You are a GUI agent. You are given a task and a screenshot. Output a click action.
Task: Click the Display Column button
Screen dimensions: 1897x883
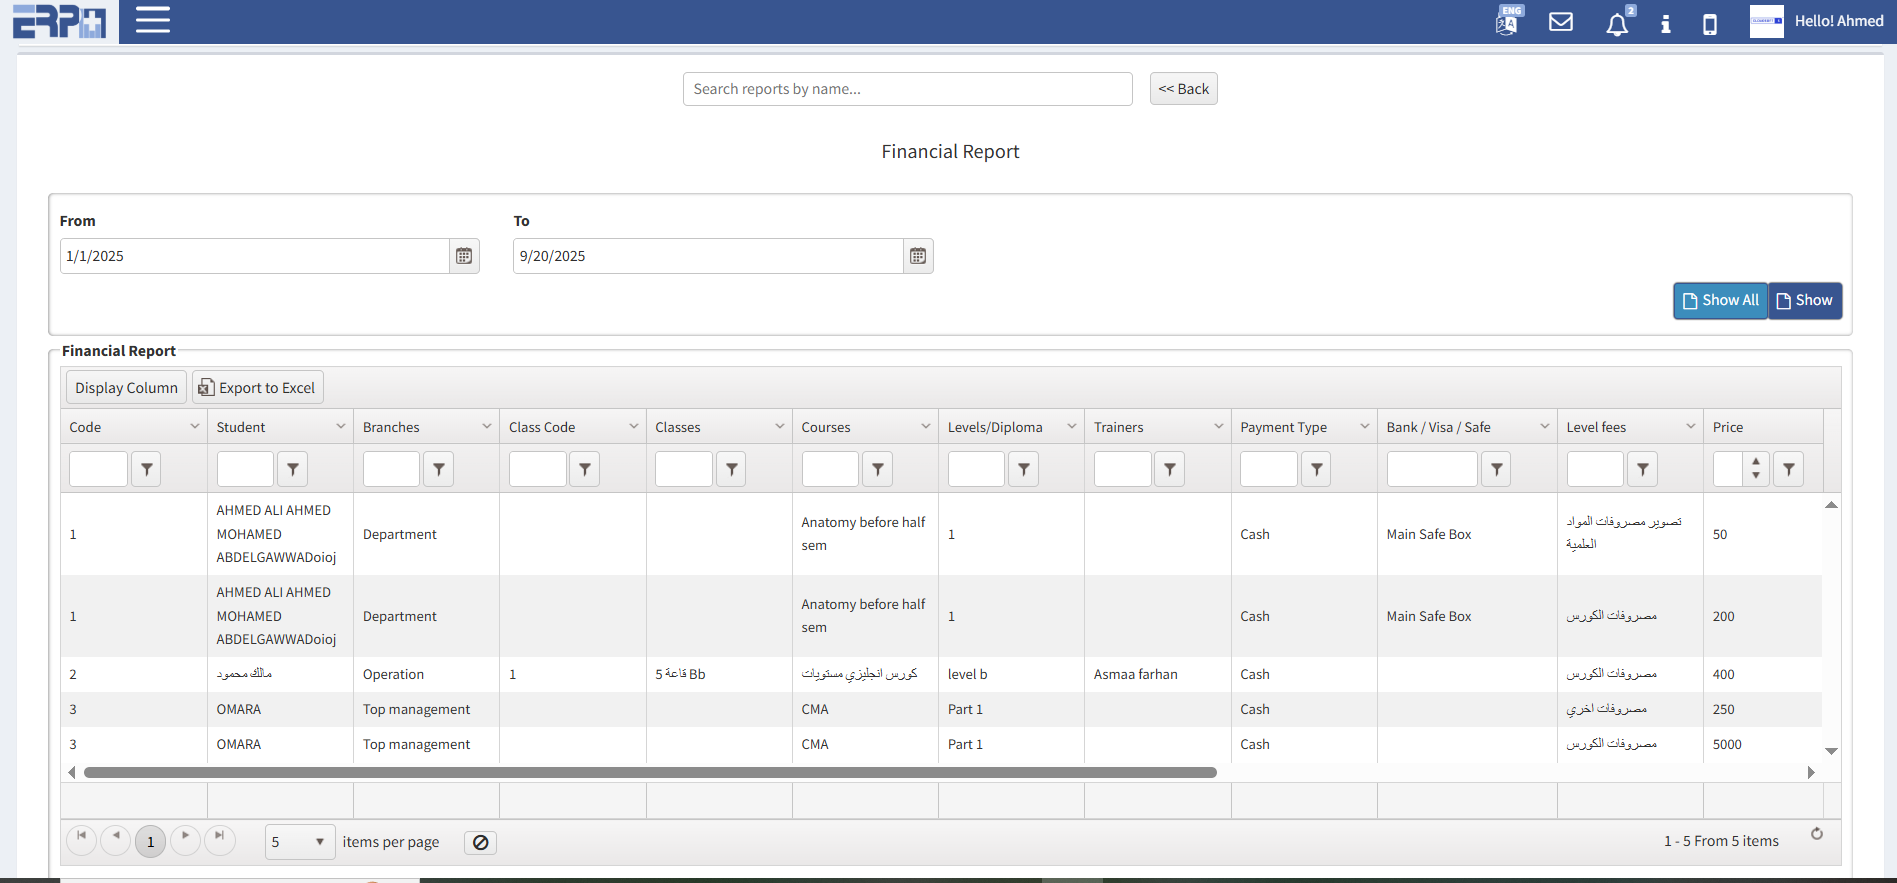click(126, 388)
